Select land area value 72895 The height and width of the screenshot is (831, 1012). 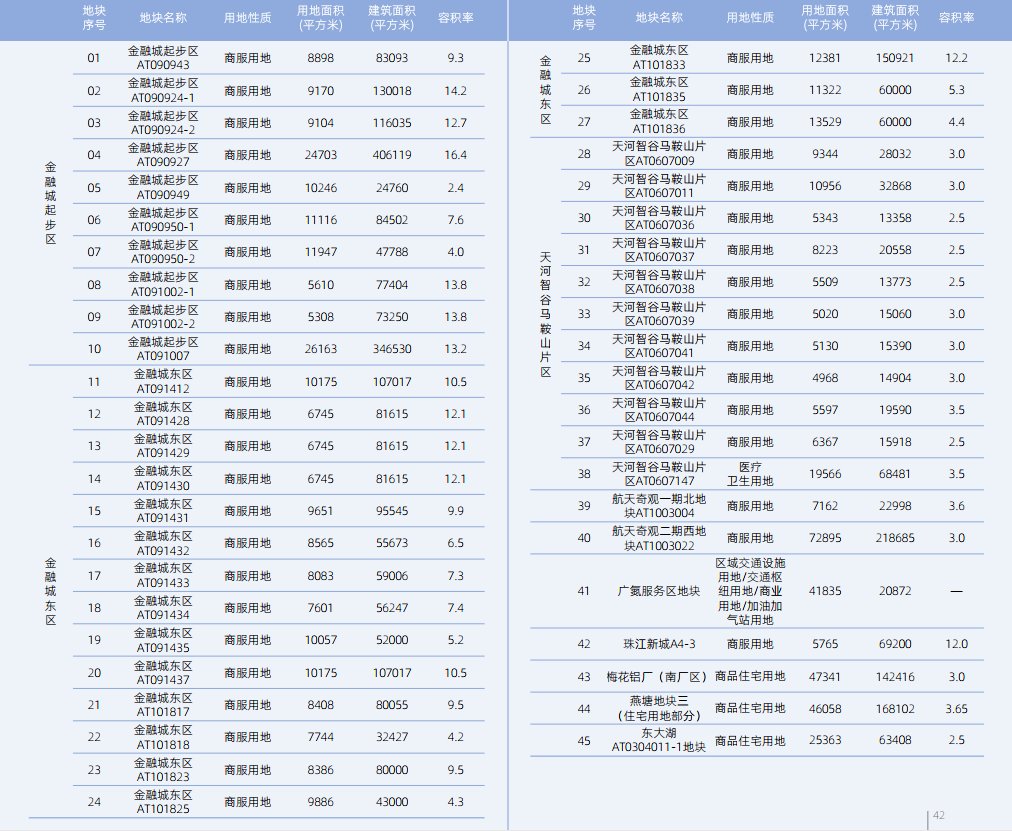click(x=825, y=538)
